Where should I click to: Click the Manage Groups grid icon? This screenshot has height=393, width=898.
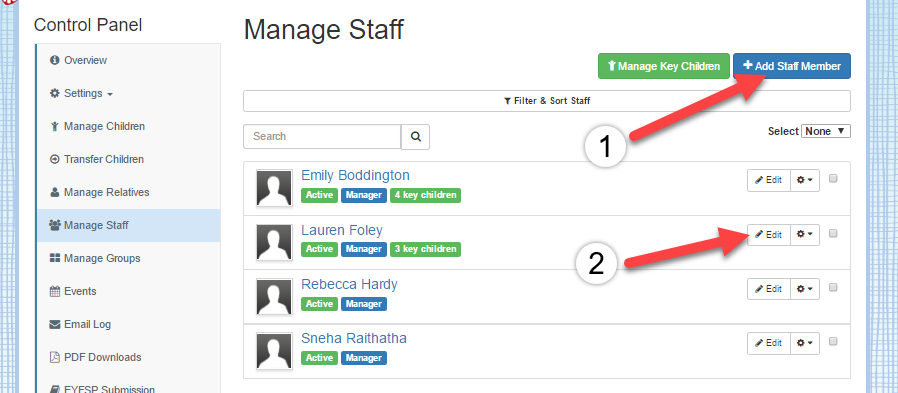[55, 258]
